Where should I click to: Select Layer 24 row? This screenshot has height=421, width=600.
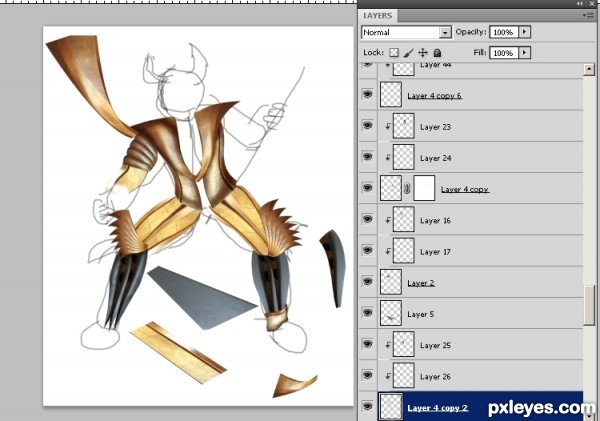(x=481, y=157)
